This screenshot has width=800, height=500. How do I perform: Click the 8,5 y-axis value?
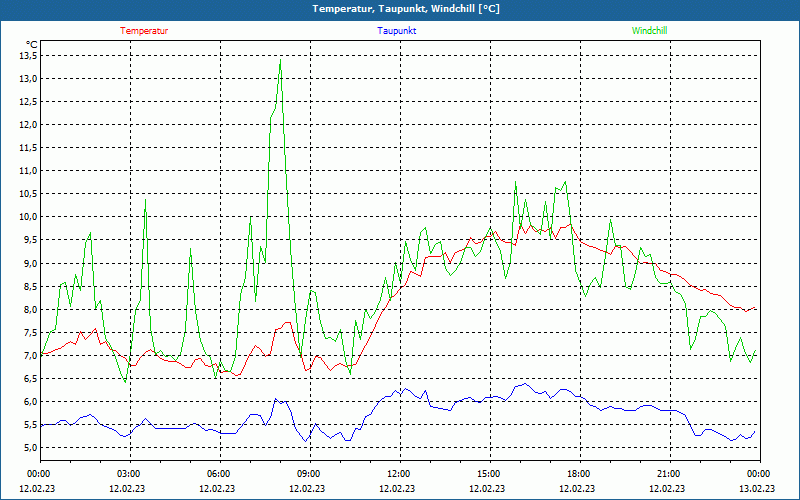pyautogui.click(x=30, y=286)
